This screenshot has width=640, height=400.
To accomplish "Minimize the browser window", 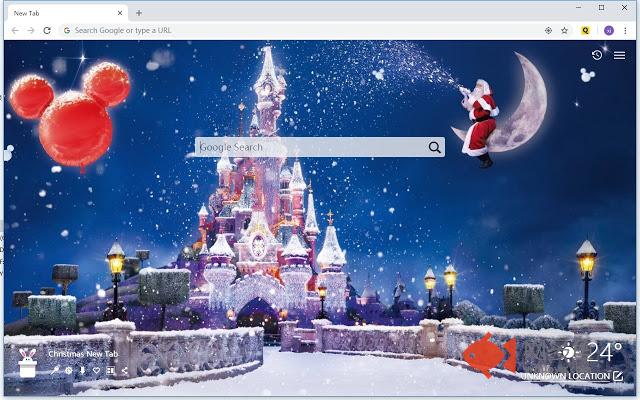I will (x=579, y=7).
